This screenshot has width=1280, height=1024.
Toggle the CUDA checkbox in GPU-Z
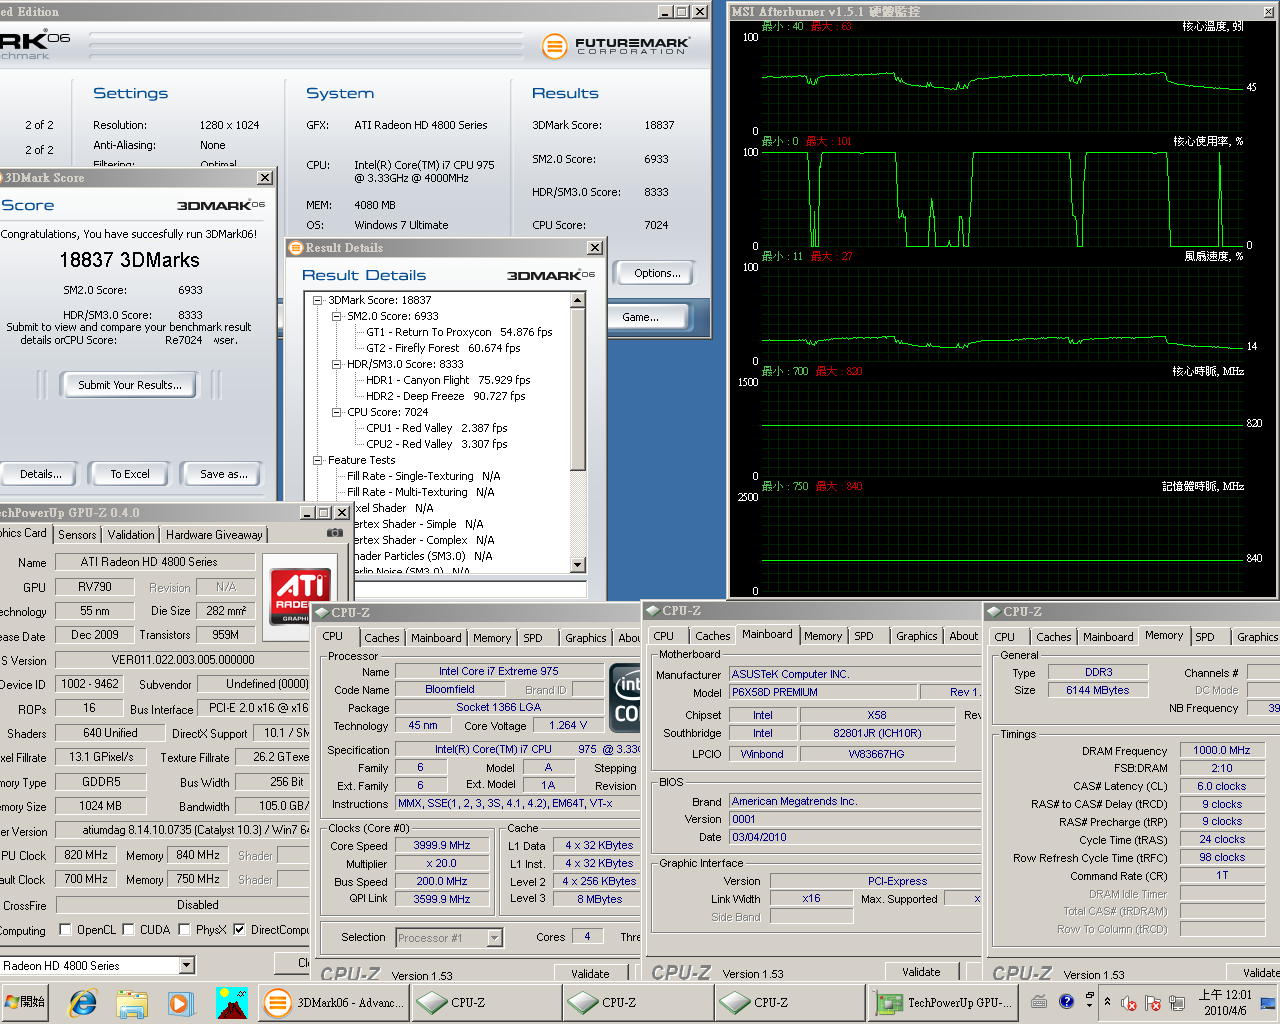point(128,929)
